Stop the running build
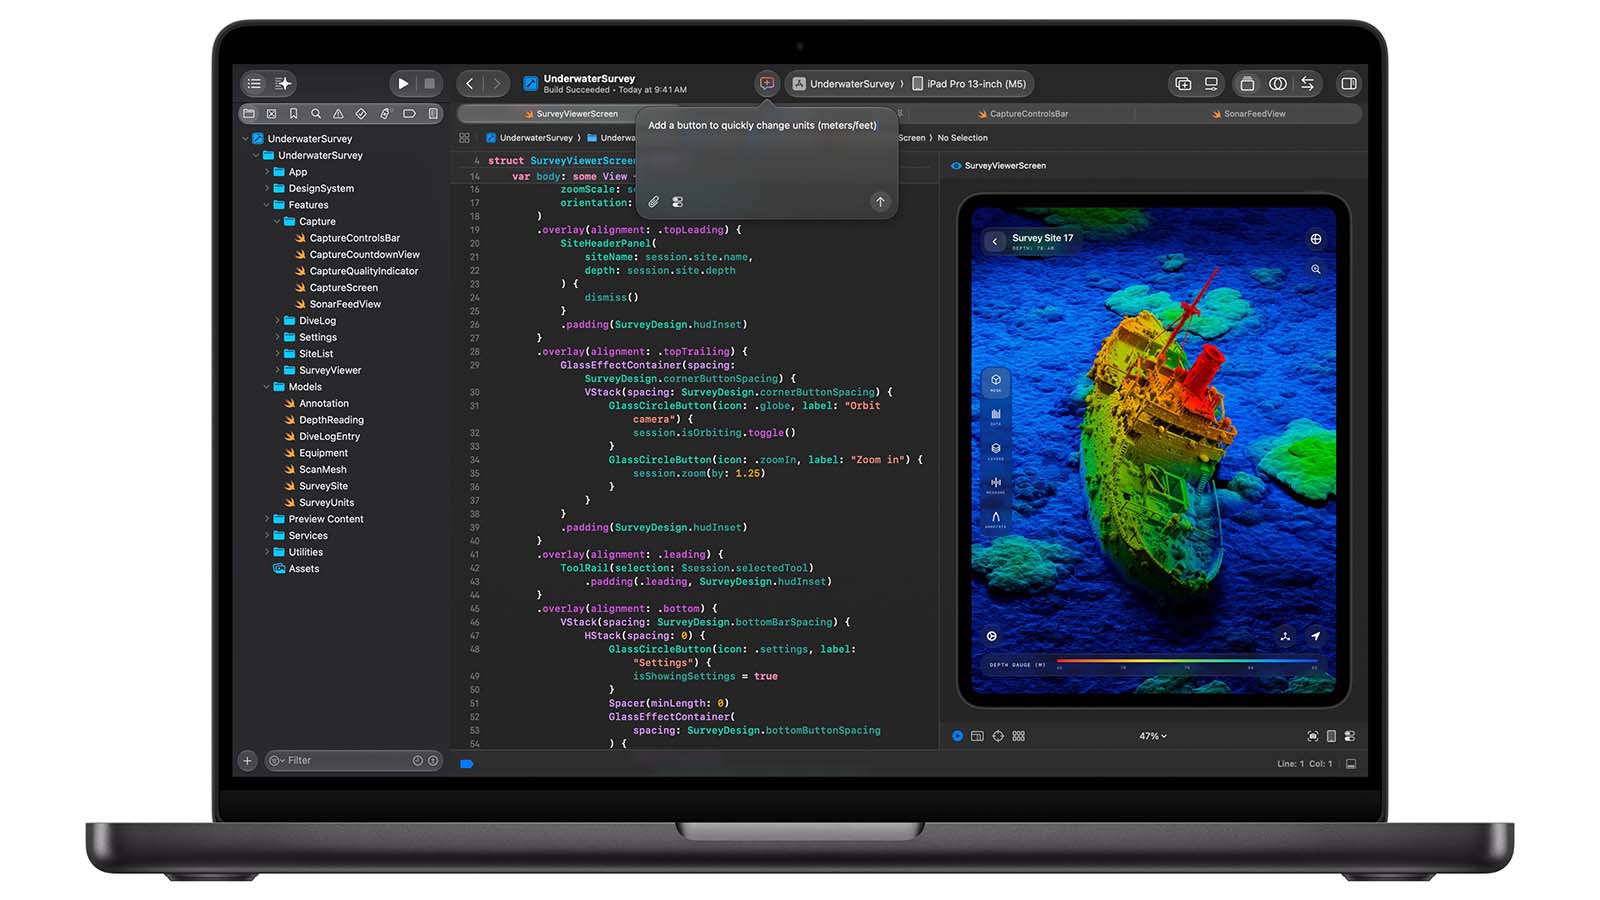 click(429, 84)
